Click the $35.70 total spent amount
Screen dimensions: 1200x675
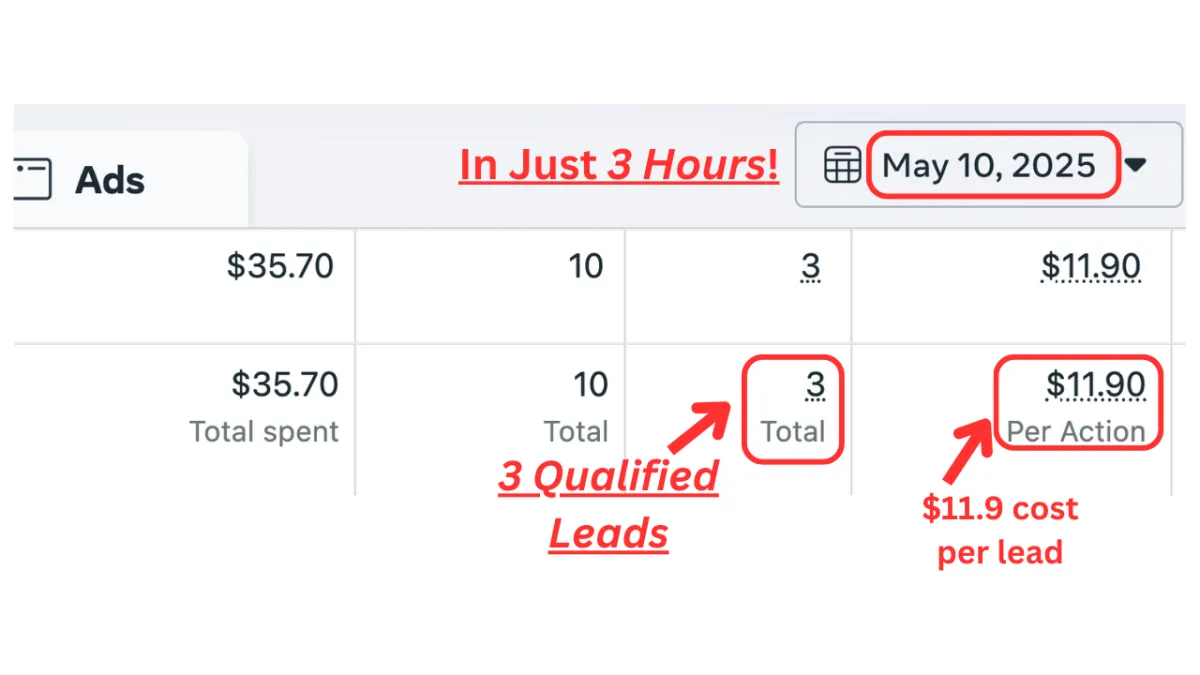[285, 384]
